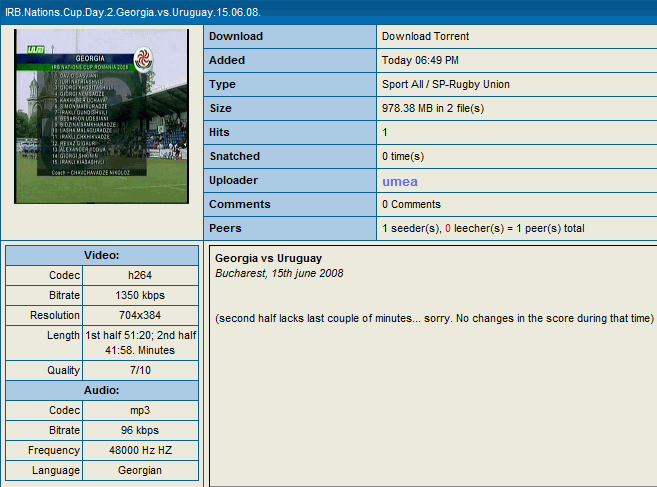Click the Size row label
The width and height of the screenshot is (657, 487).
pyautogui.click(x=220, y=109)
